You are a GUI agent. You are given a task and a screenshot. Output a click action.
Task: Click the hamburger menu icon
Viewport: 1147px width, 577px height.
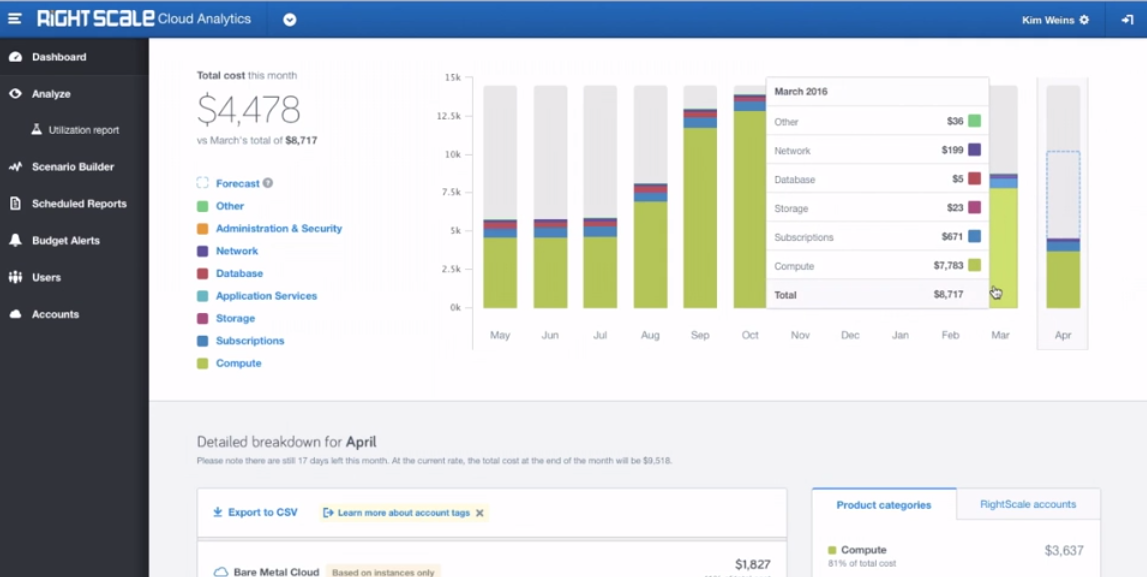pos(15,19)
